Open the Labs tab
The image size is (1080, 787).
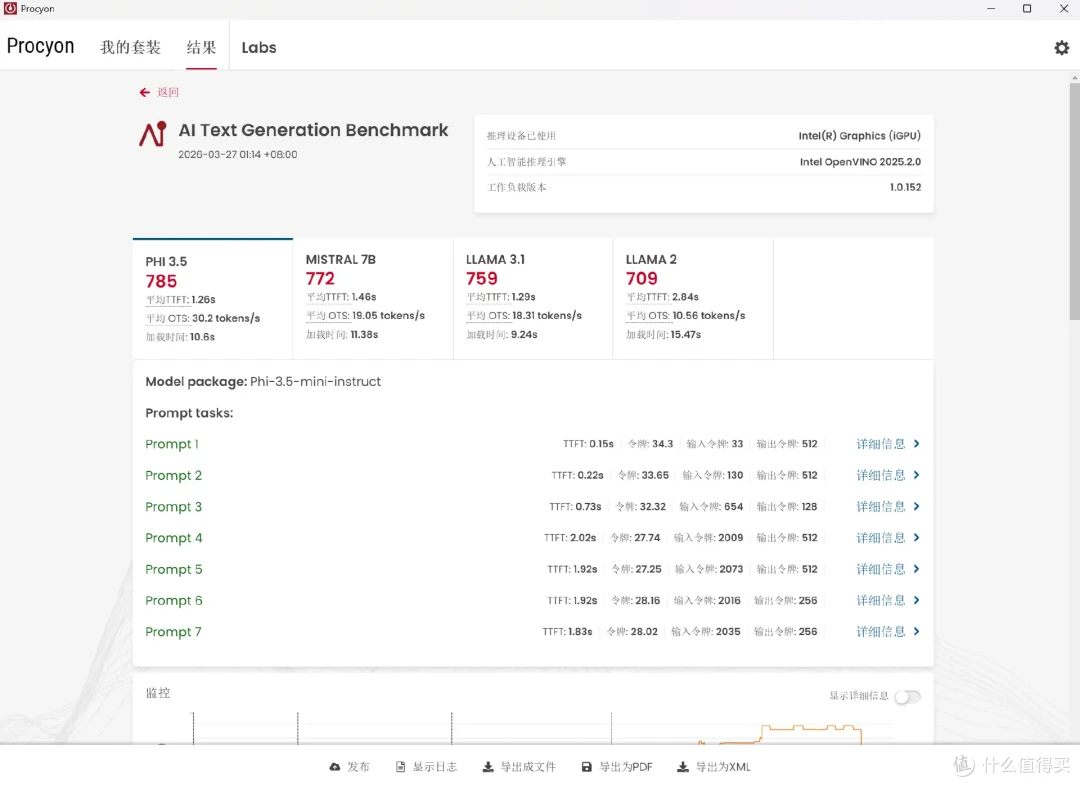[x=259, y=48]
